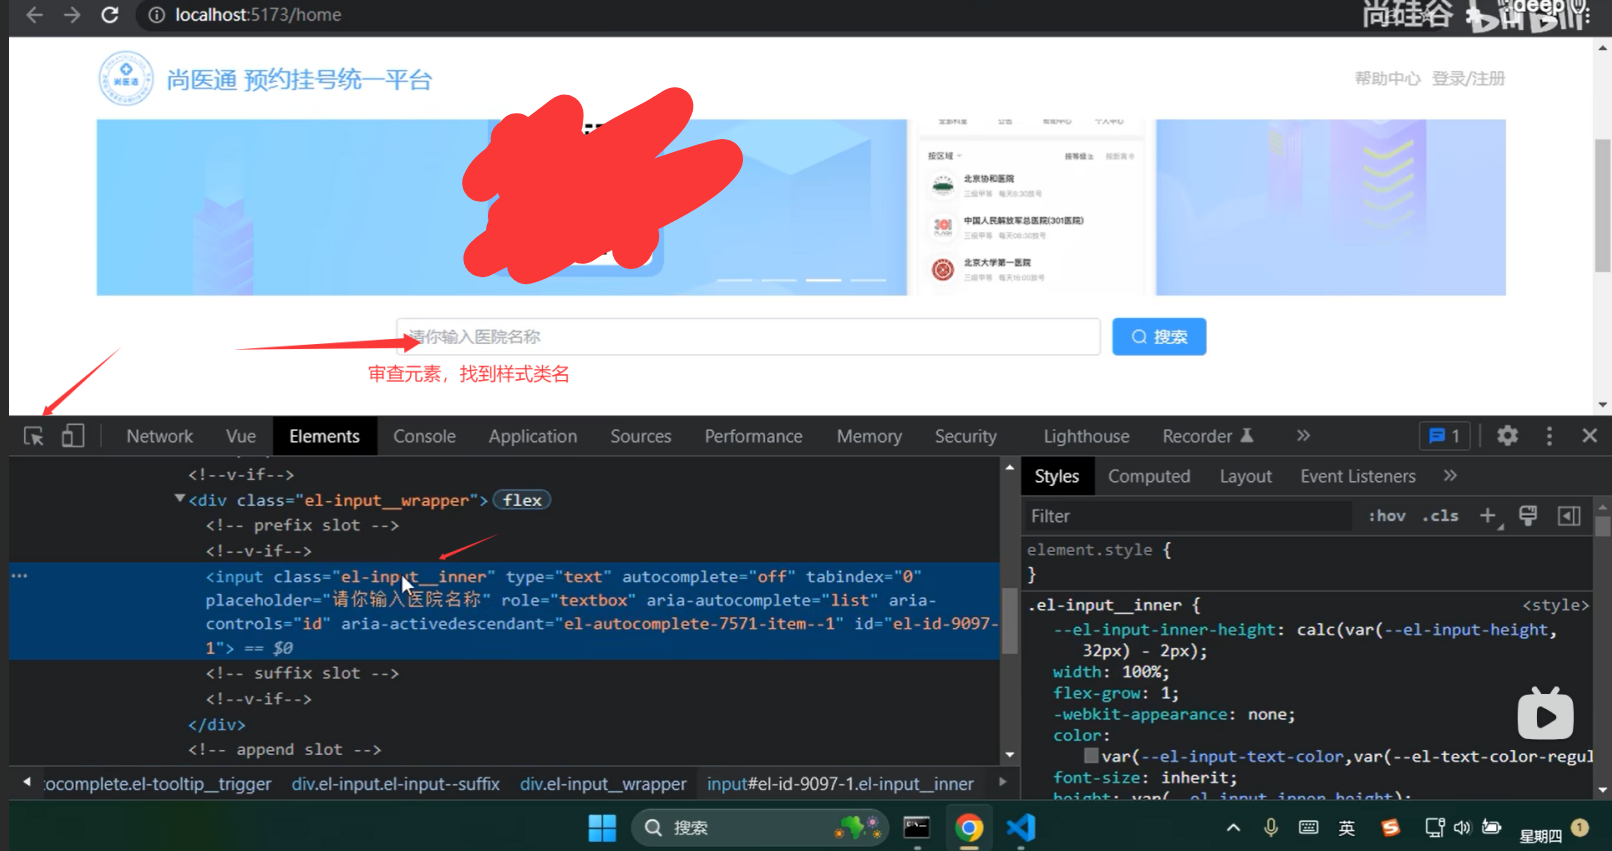Click the hospital name search input
The image size is (1612, 851).
tap(748, 337)
